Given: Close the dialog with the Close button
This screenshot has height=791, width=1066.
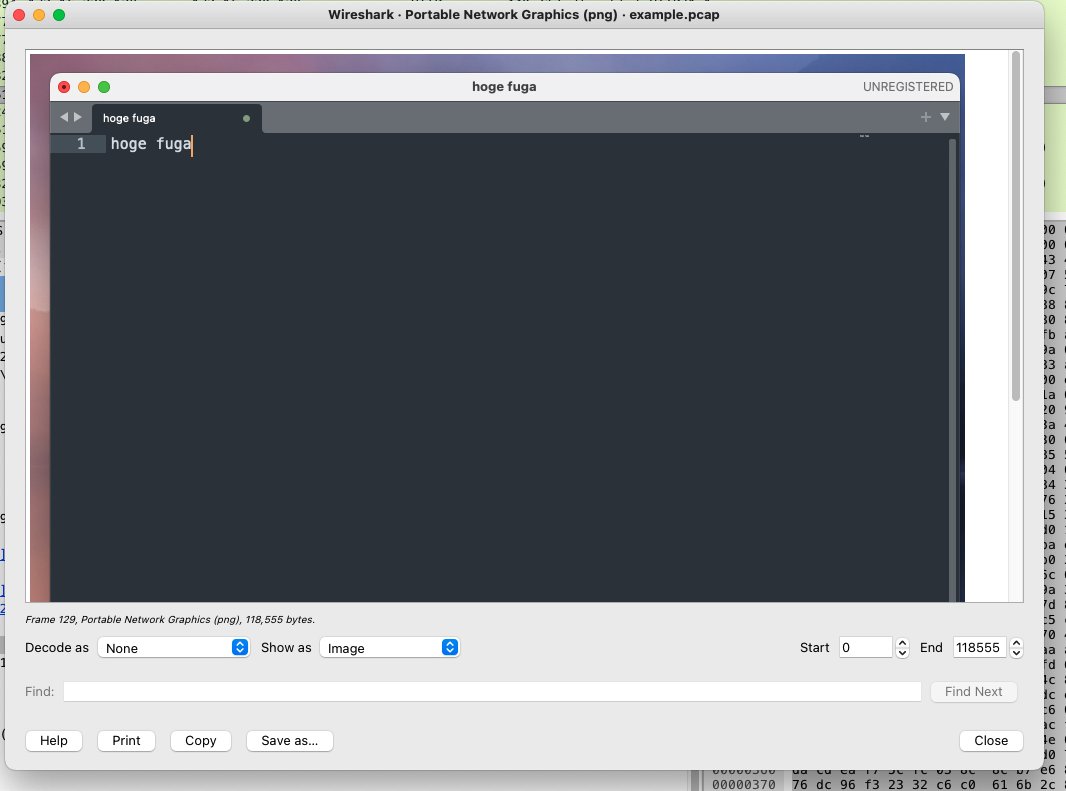Looking at the screenshot, I should [991, 741].
